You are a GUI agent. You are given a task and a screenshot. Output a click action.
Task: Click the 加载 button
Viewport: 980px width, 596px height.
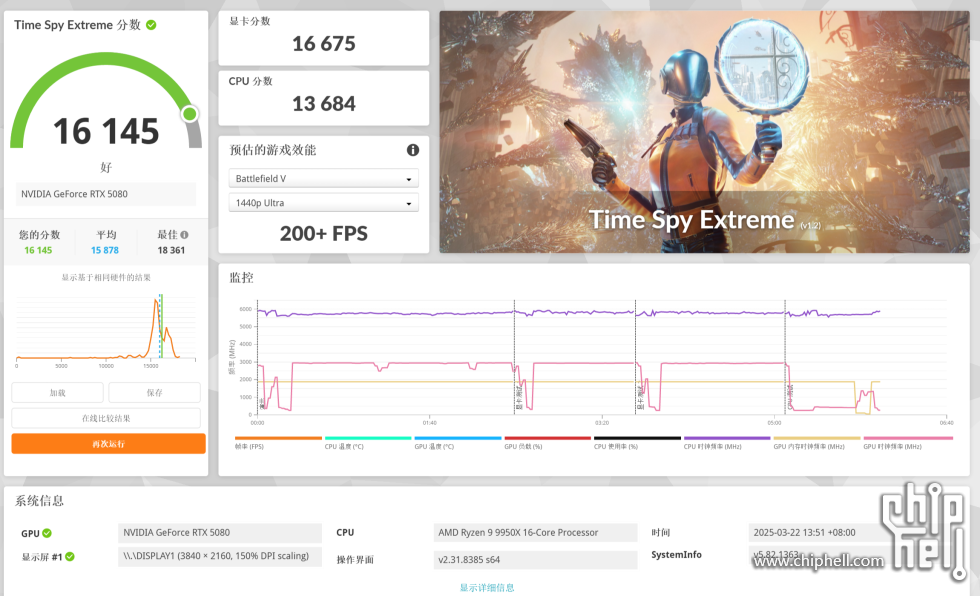[x=58, y=392]
